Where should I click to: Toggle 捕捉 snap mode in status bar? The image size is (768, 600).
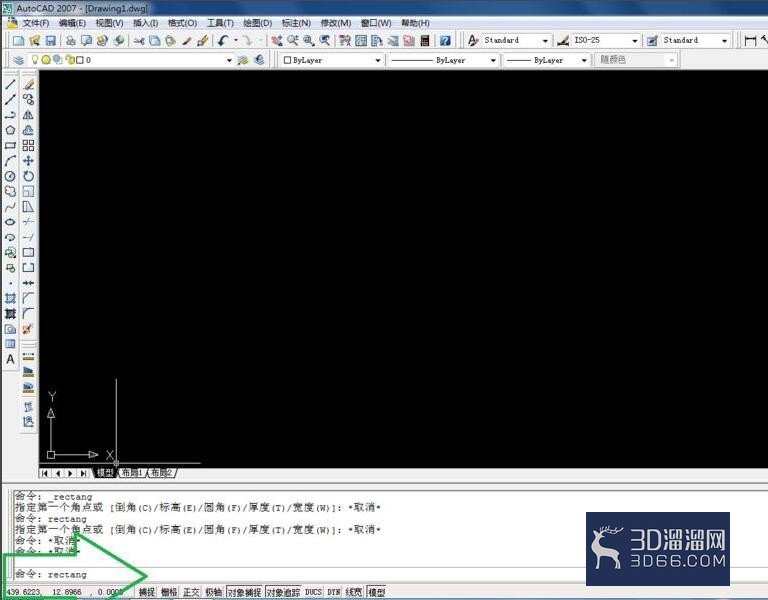pyautogui.click(x=147, y=592)
